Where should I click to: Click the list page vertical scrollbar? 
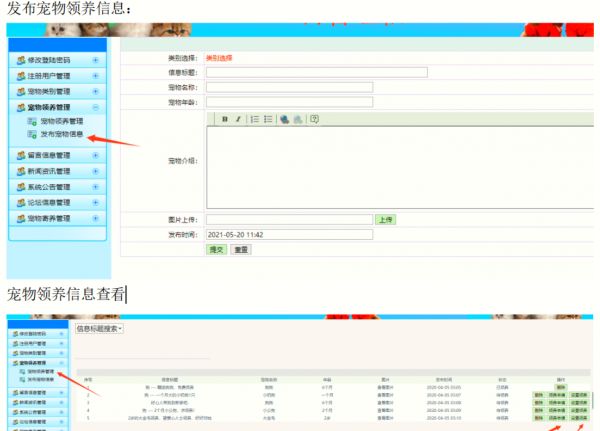coord(592,400)
